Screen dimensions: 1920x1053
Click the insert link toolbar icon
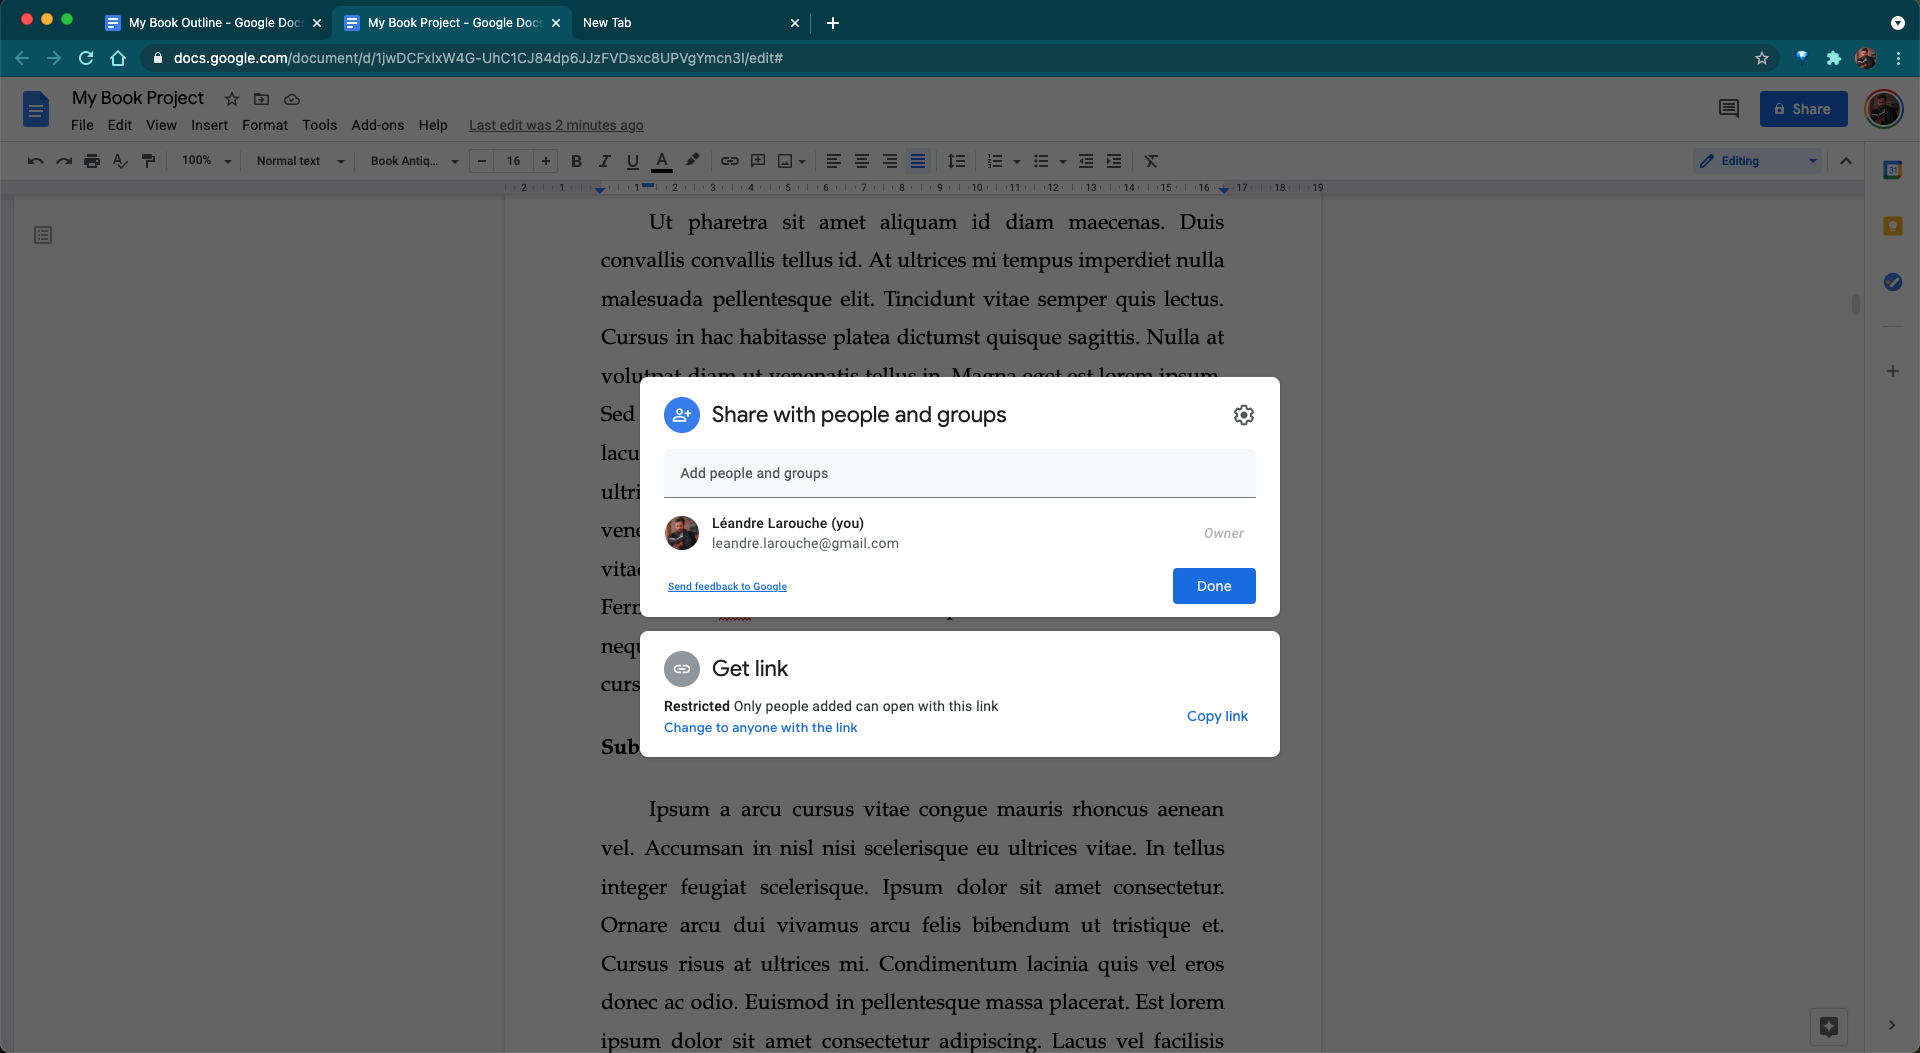(730, 161)
